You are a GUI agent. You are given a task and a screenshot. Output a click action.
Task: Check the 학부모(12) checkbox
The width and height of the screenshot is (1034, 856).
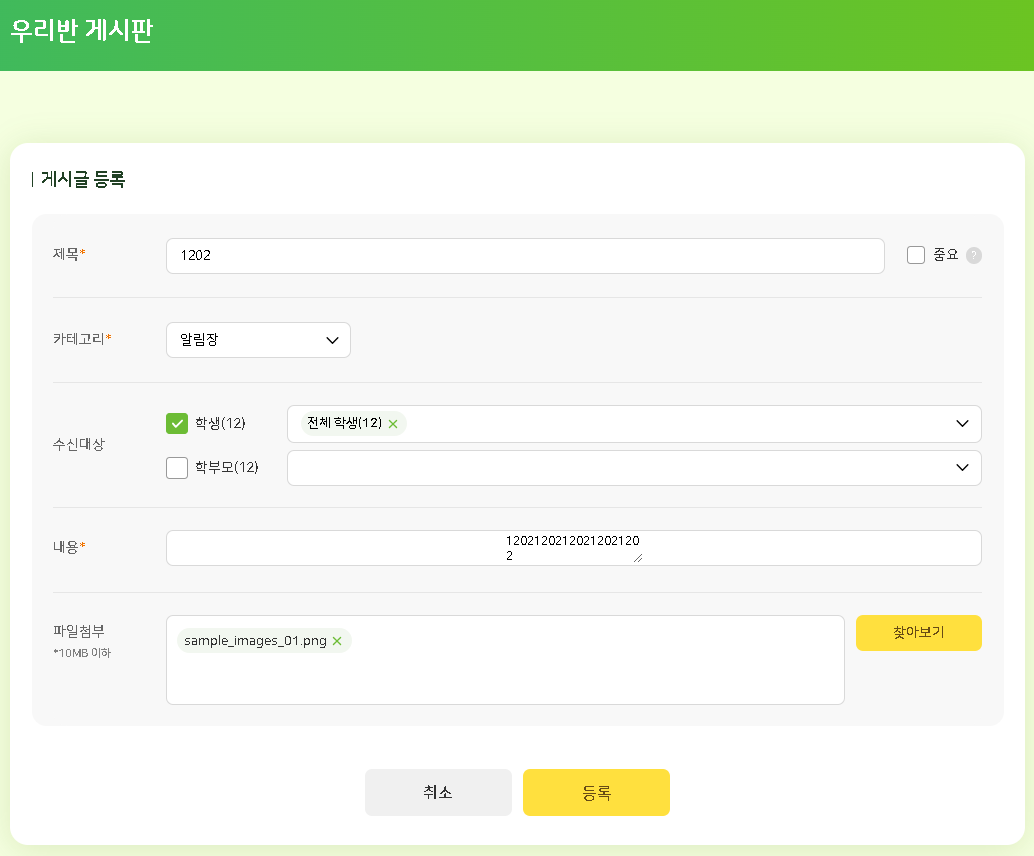[x=177, y=467]
